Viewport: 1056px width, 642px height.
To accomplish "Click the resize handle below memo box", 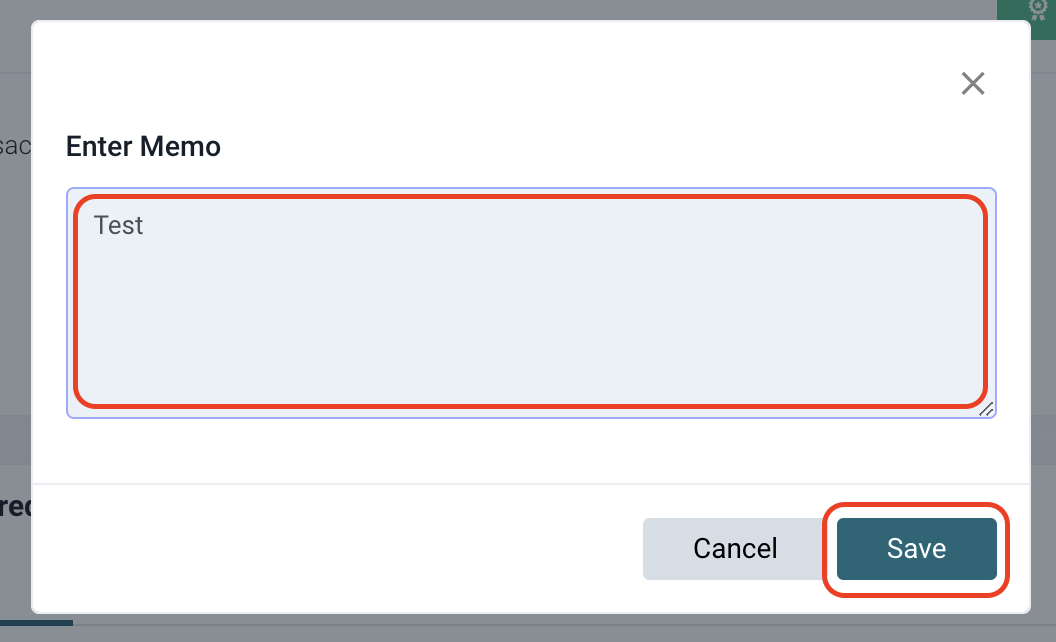I will [986, 409].
